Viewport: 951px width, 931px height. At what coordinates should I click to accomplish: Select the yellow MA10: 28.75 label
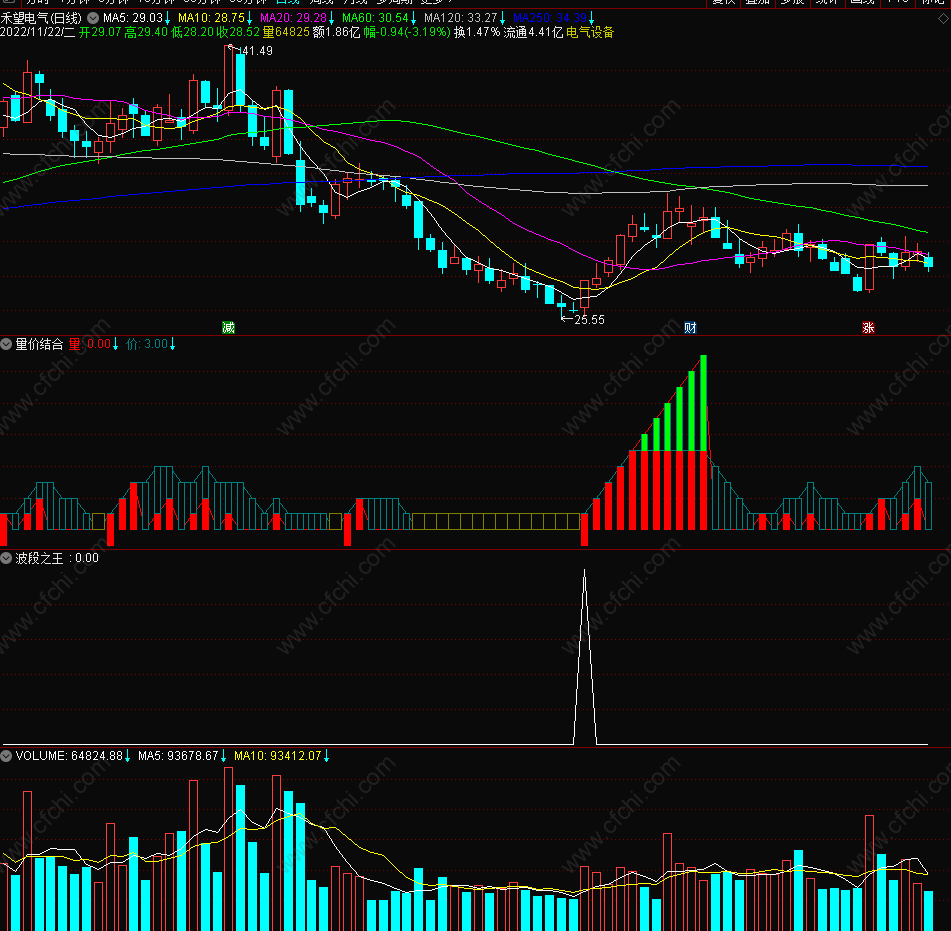click(x=211, y=18)
